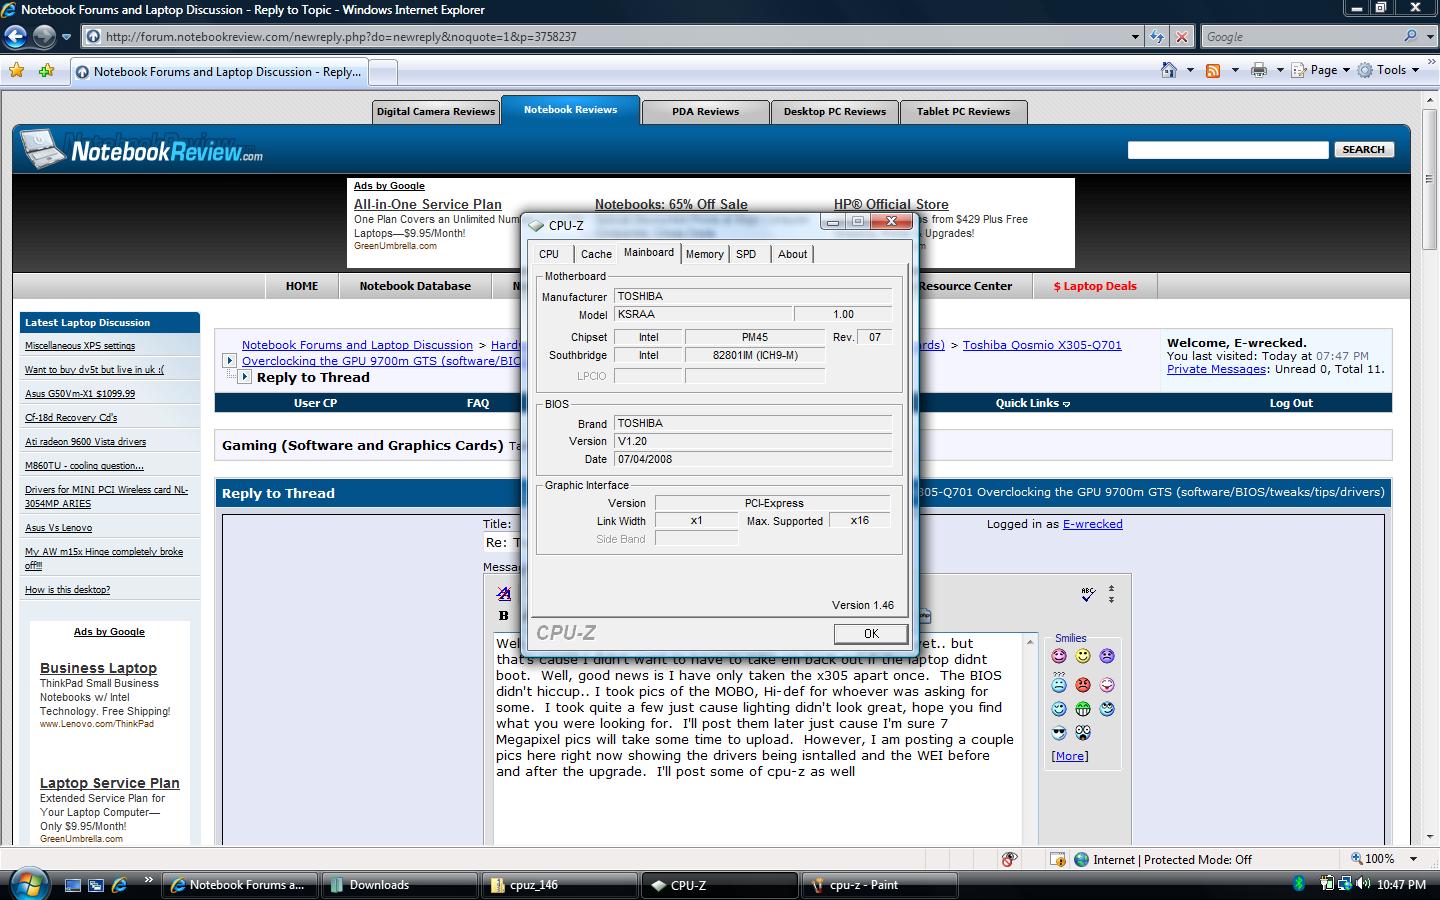Open the Toshiba Qosmio X305-Q701 breadcrumb link
1440x900 pixels.
point(1042,345)
